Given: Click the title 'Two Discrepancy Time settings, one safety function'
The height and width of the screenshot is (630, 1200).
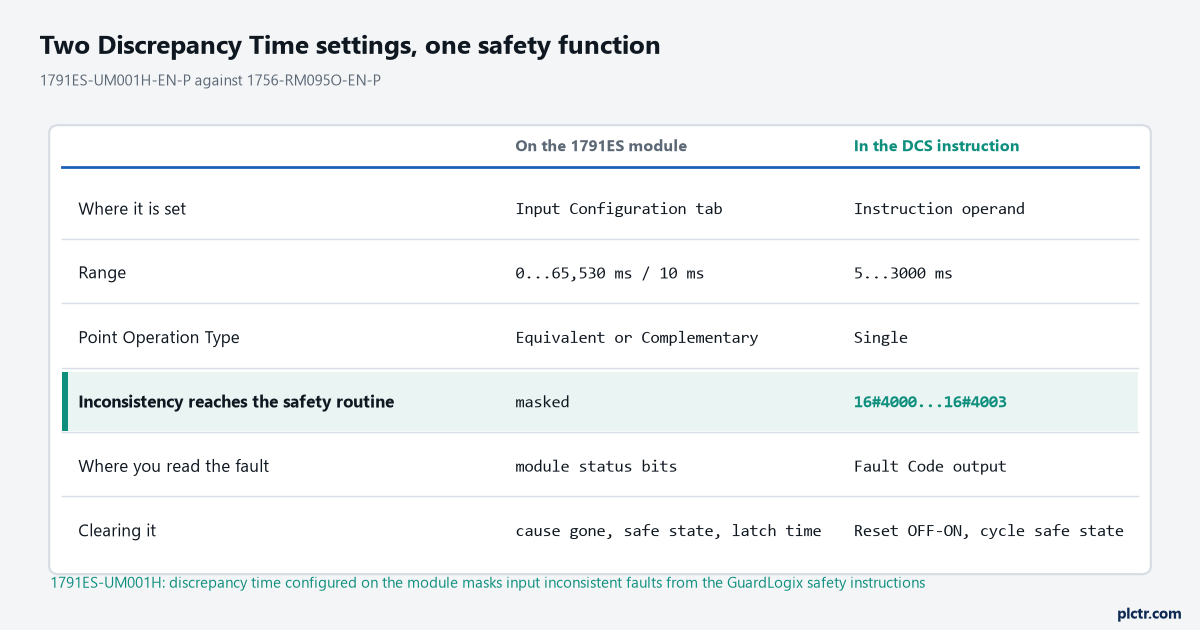Looking at the screenshot, I should click(350, 45).
